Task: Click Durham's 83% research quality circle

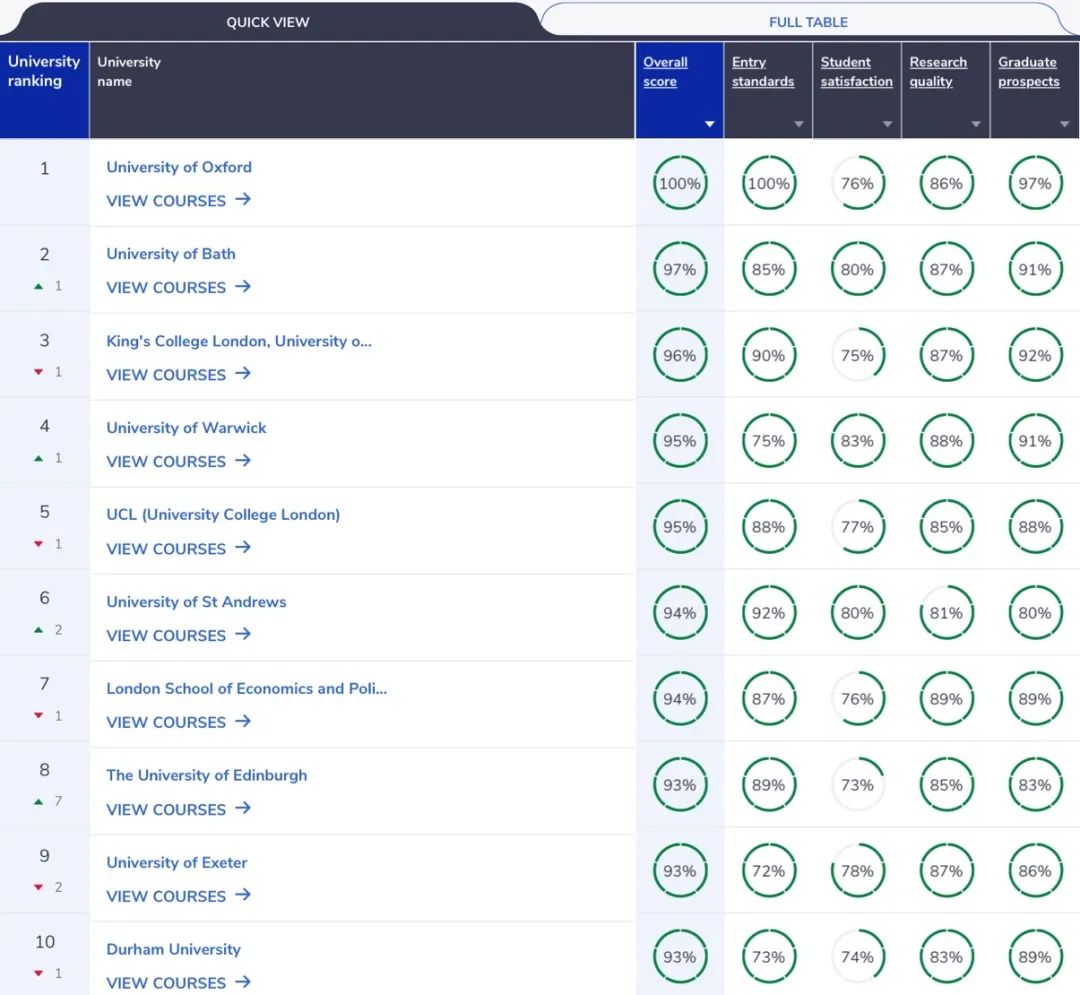Action: (x=946, y=957)
